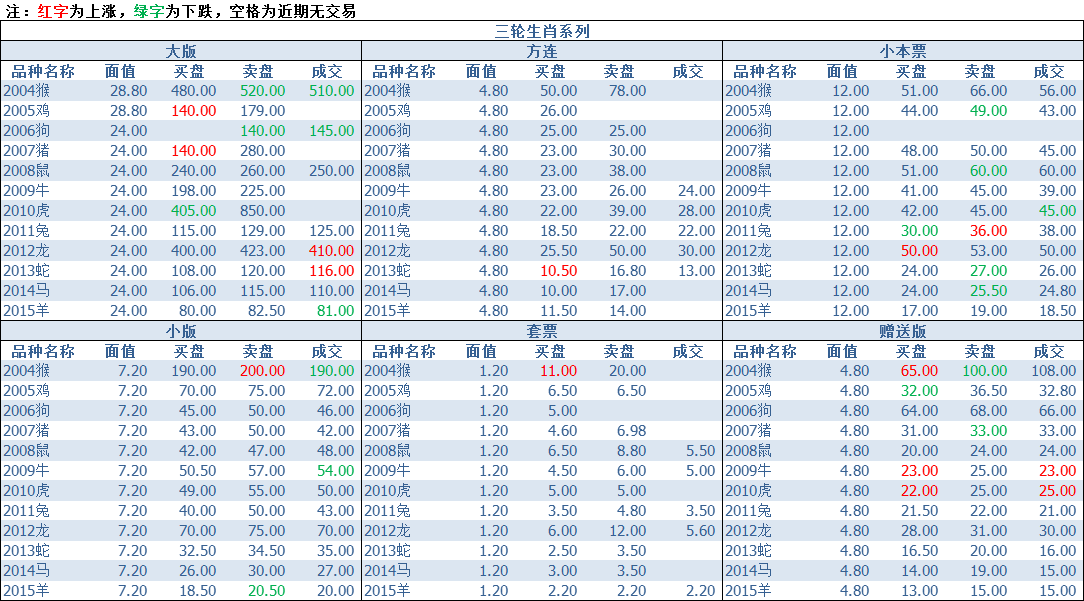Viewport: 1084px width, 601px height.
Task: Click 850.00 sell price for 2010虎 大版
Action: click(x=263, y=211)
